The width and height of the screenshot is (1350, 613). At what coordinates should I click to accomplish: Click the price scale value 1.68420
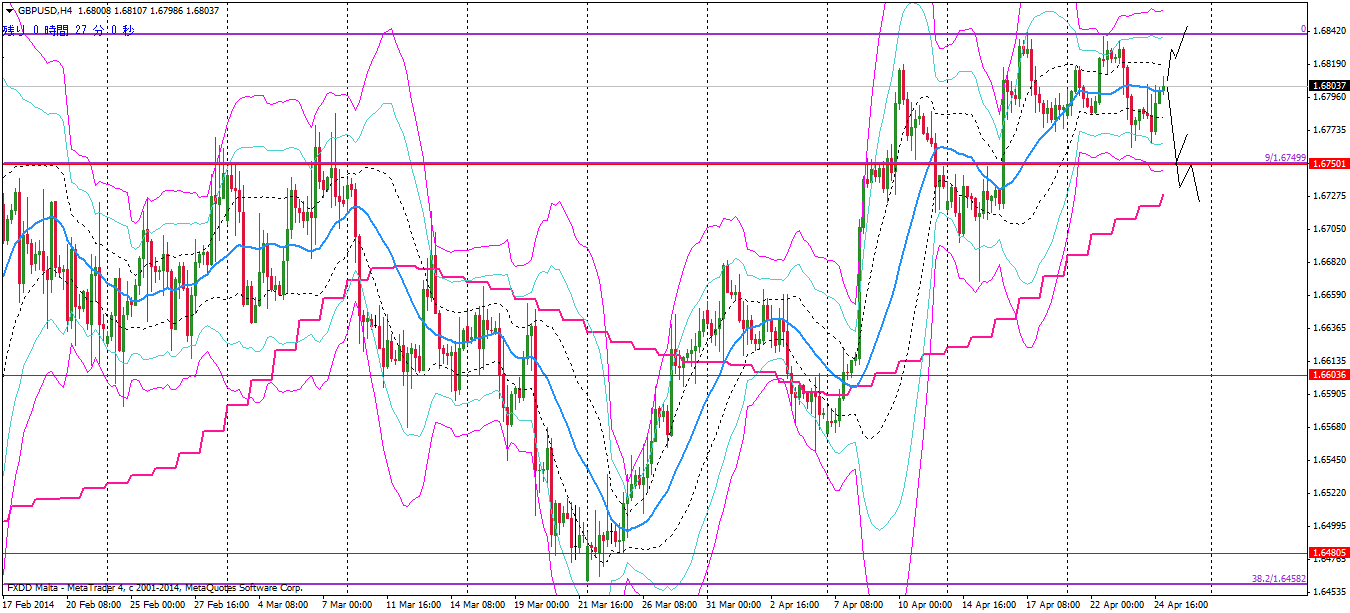tap(1329, 31)
